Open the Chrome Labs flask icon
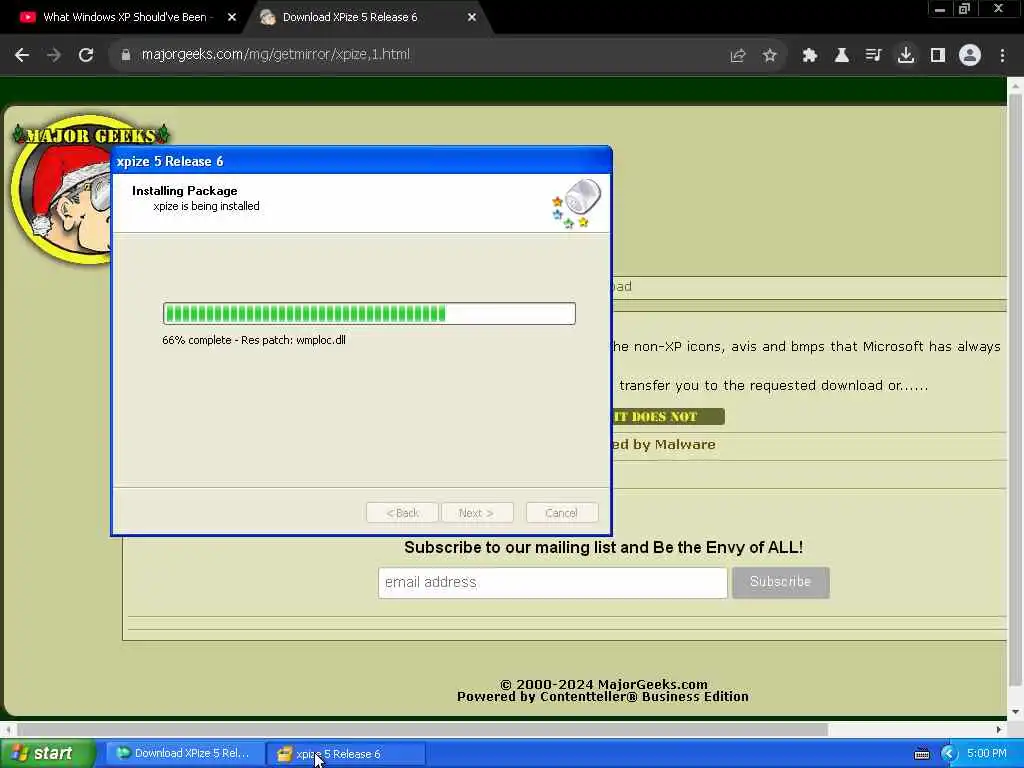1024x768 pixels. (x=841, y=56)
